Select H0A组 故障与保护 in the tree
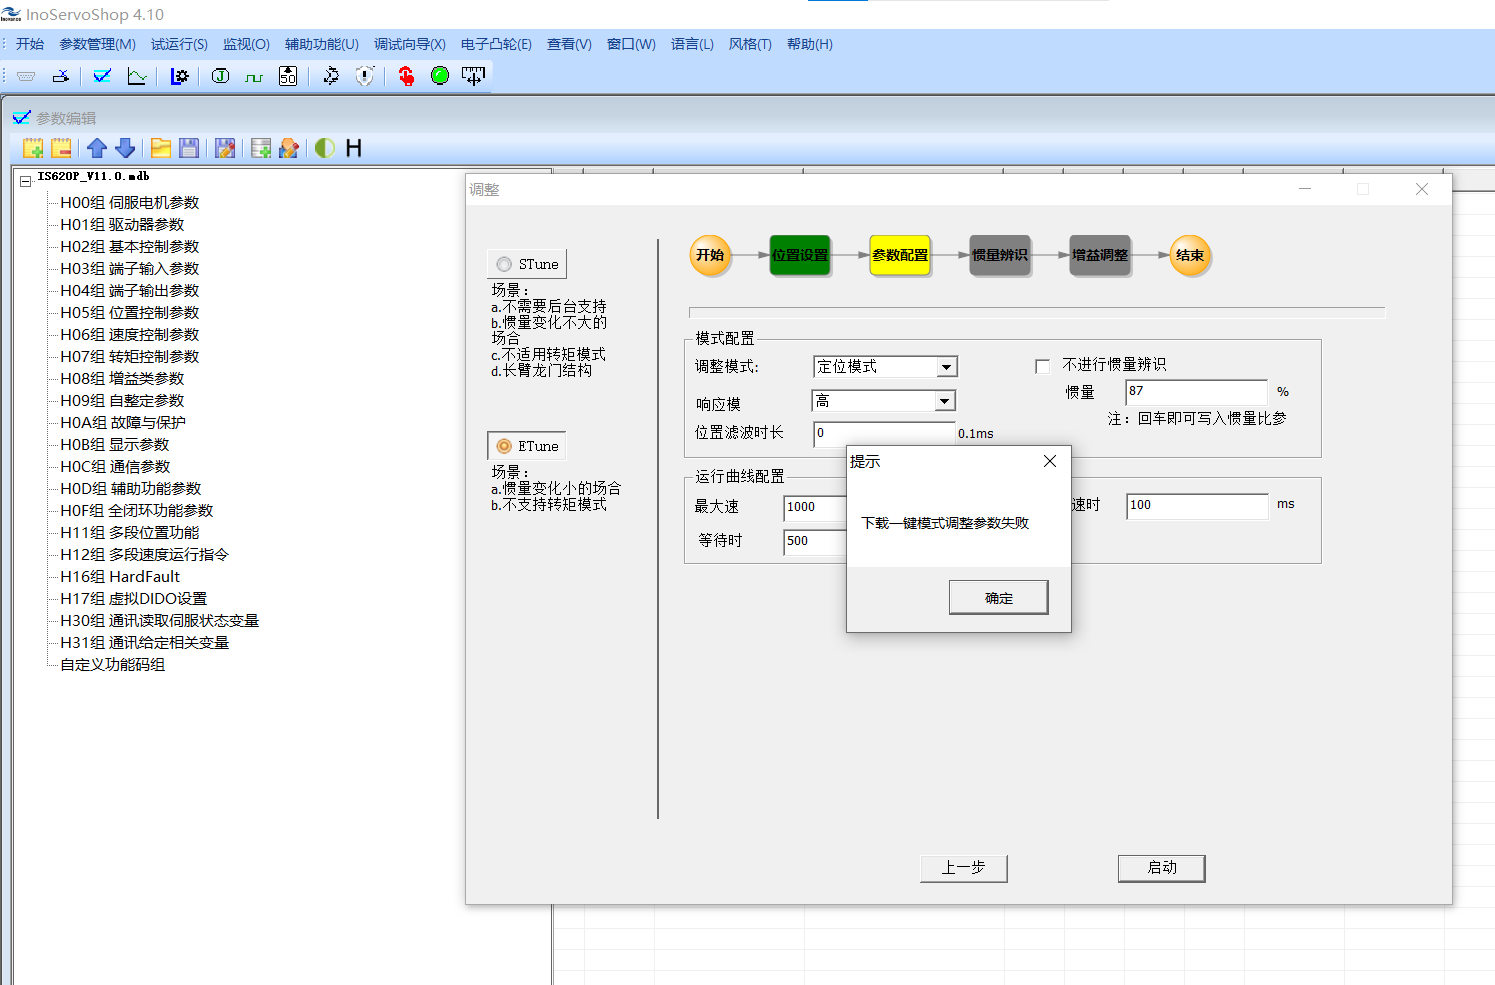Screen dimensions: 1495x985 coord(123,423)
